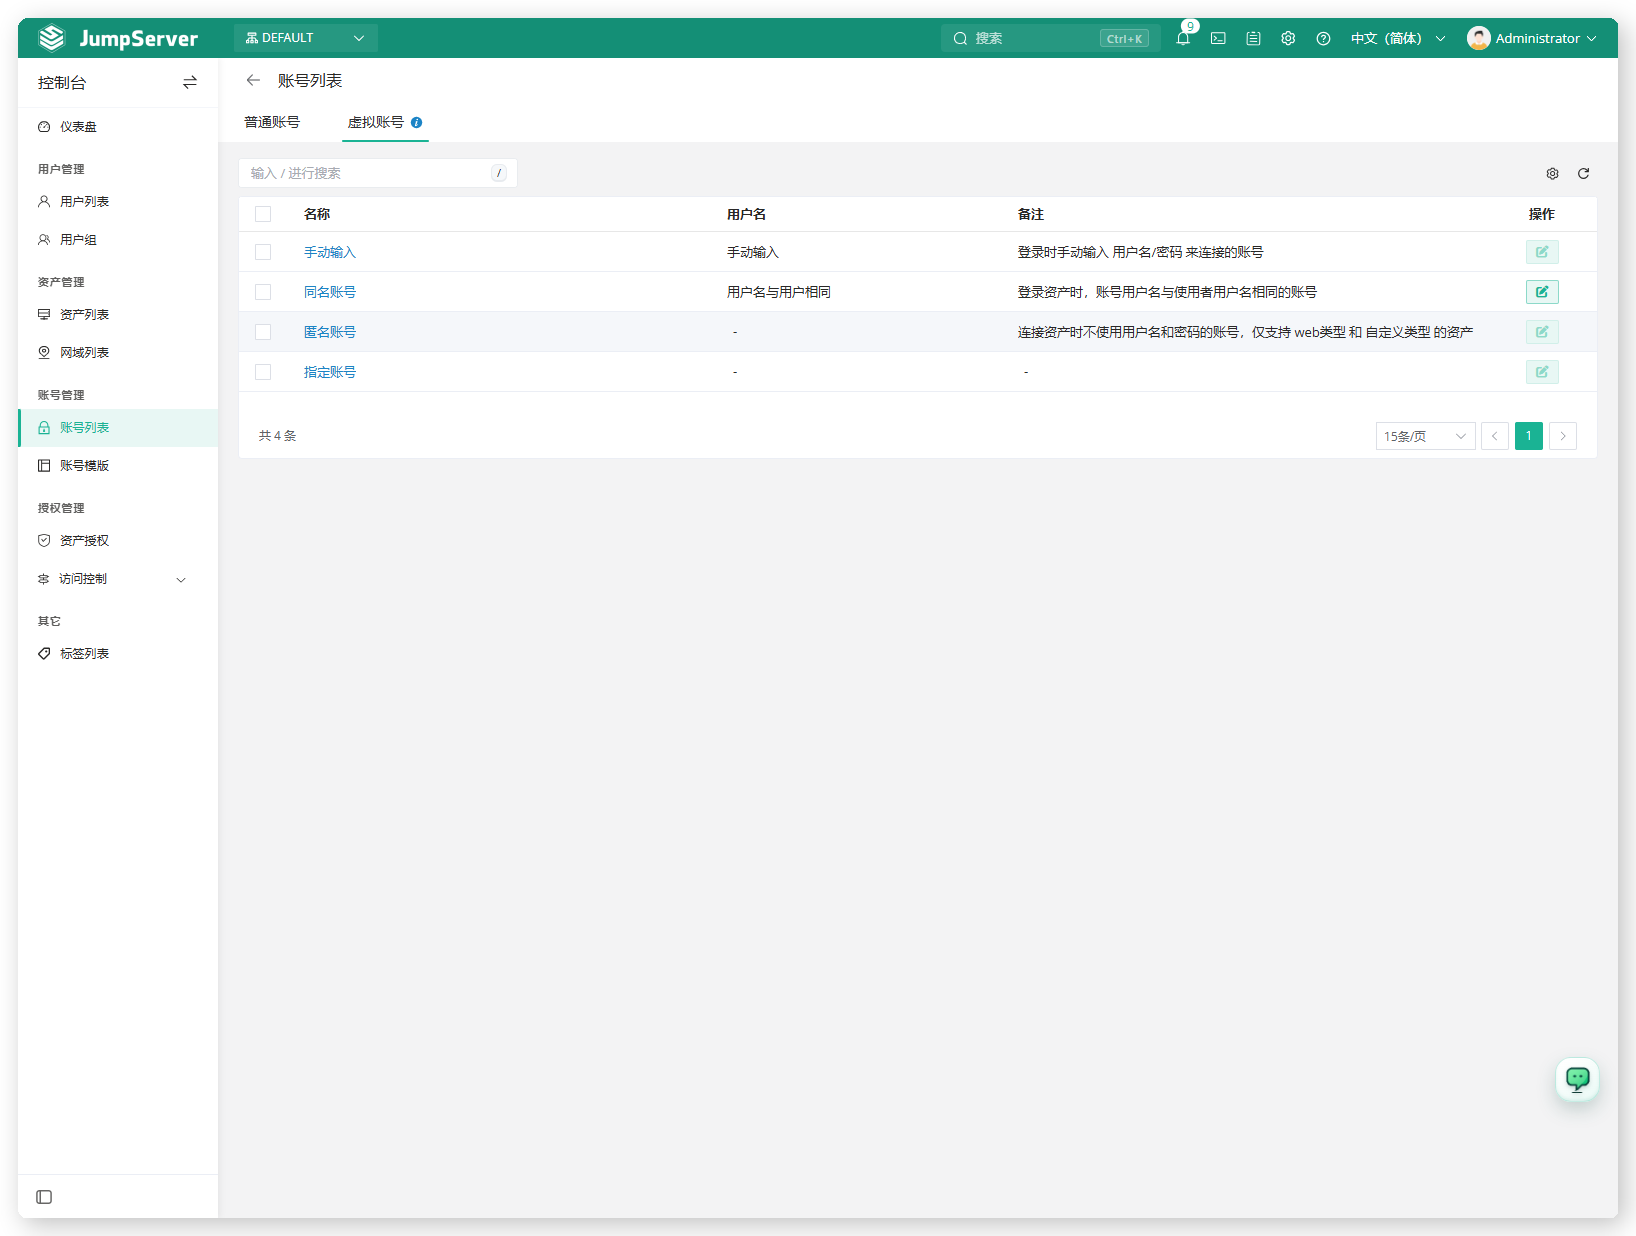Open the 手动输入 account link
1636x1236 pixels.
pos(330,252)
